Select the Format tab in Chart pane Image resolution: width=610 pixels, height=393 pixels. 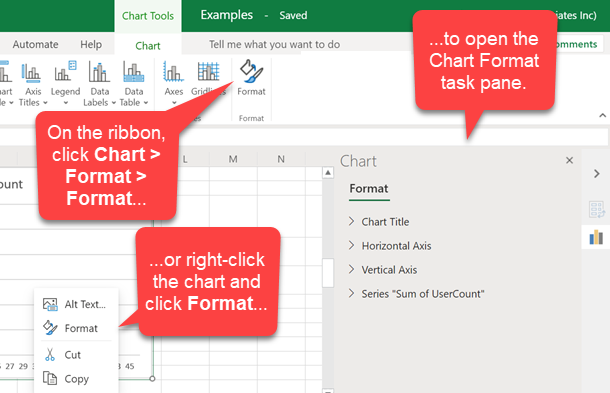[369, 189]
